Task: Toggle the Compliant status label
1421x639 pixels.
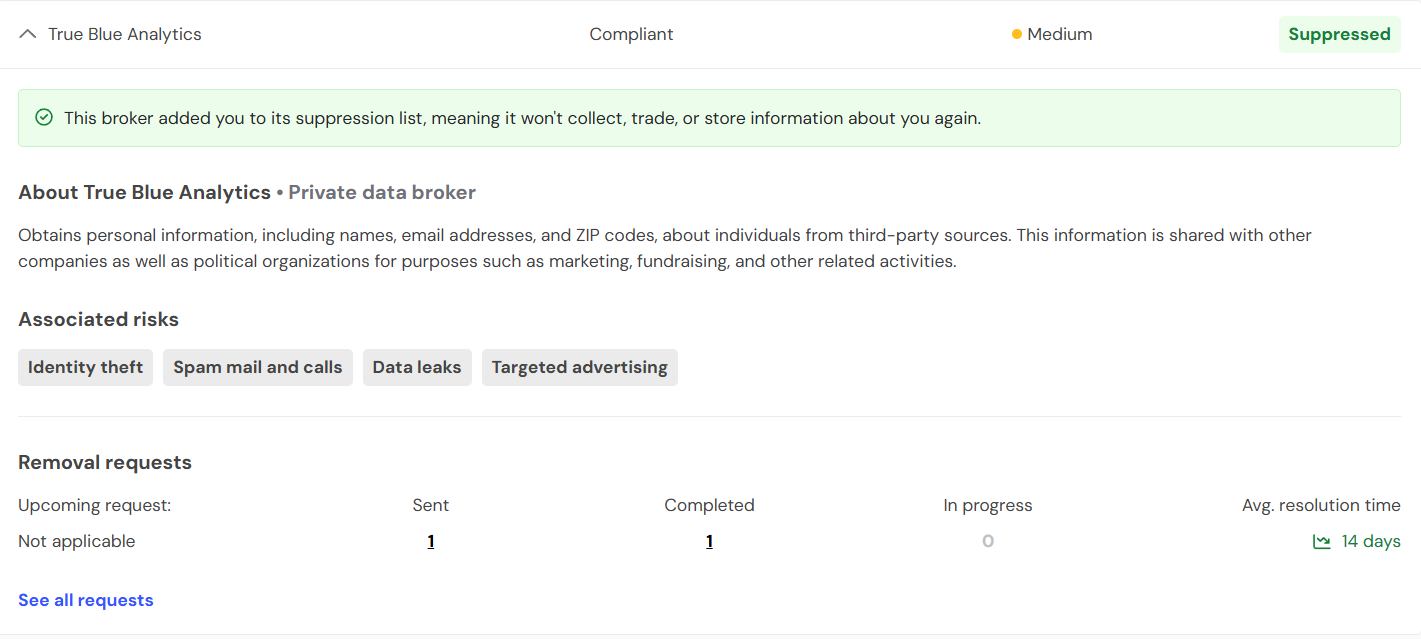Action: (x=631, y=33)
